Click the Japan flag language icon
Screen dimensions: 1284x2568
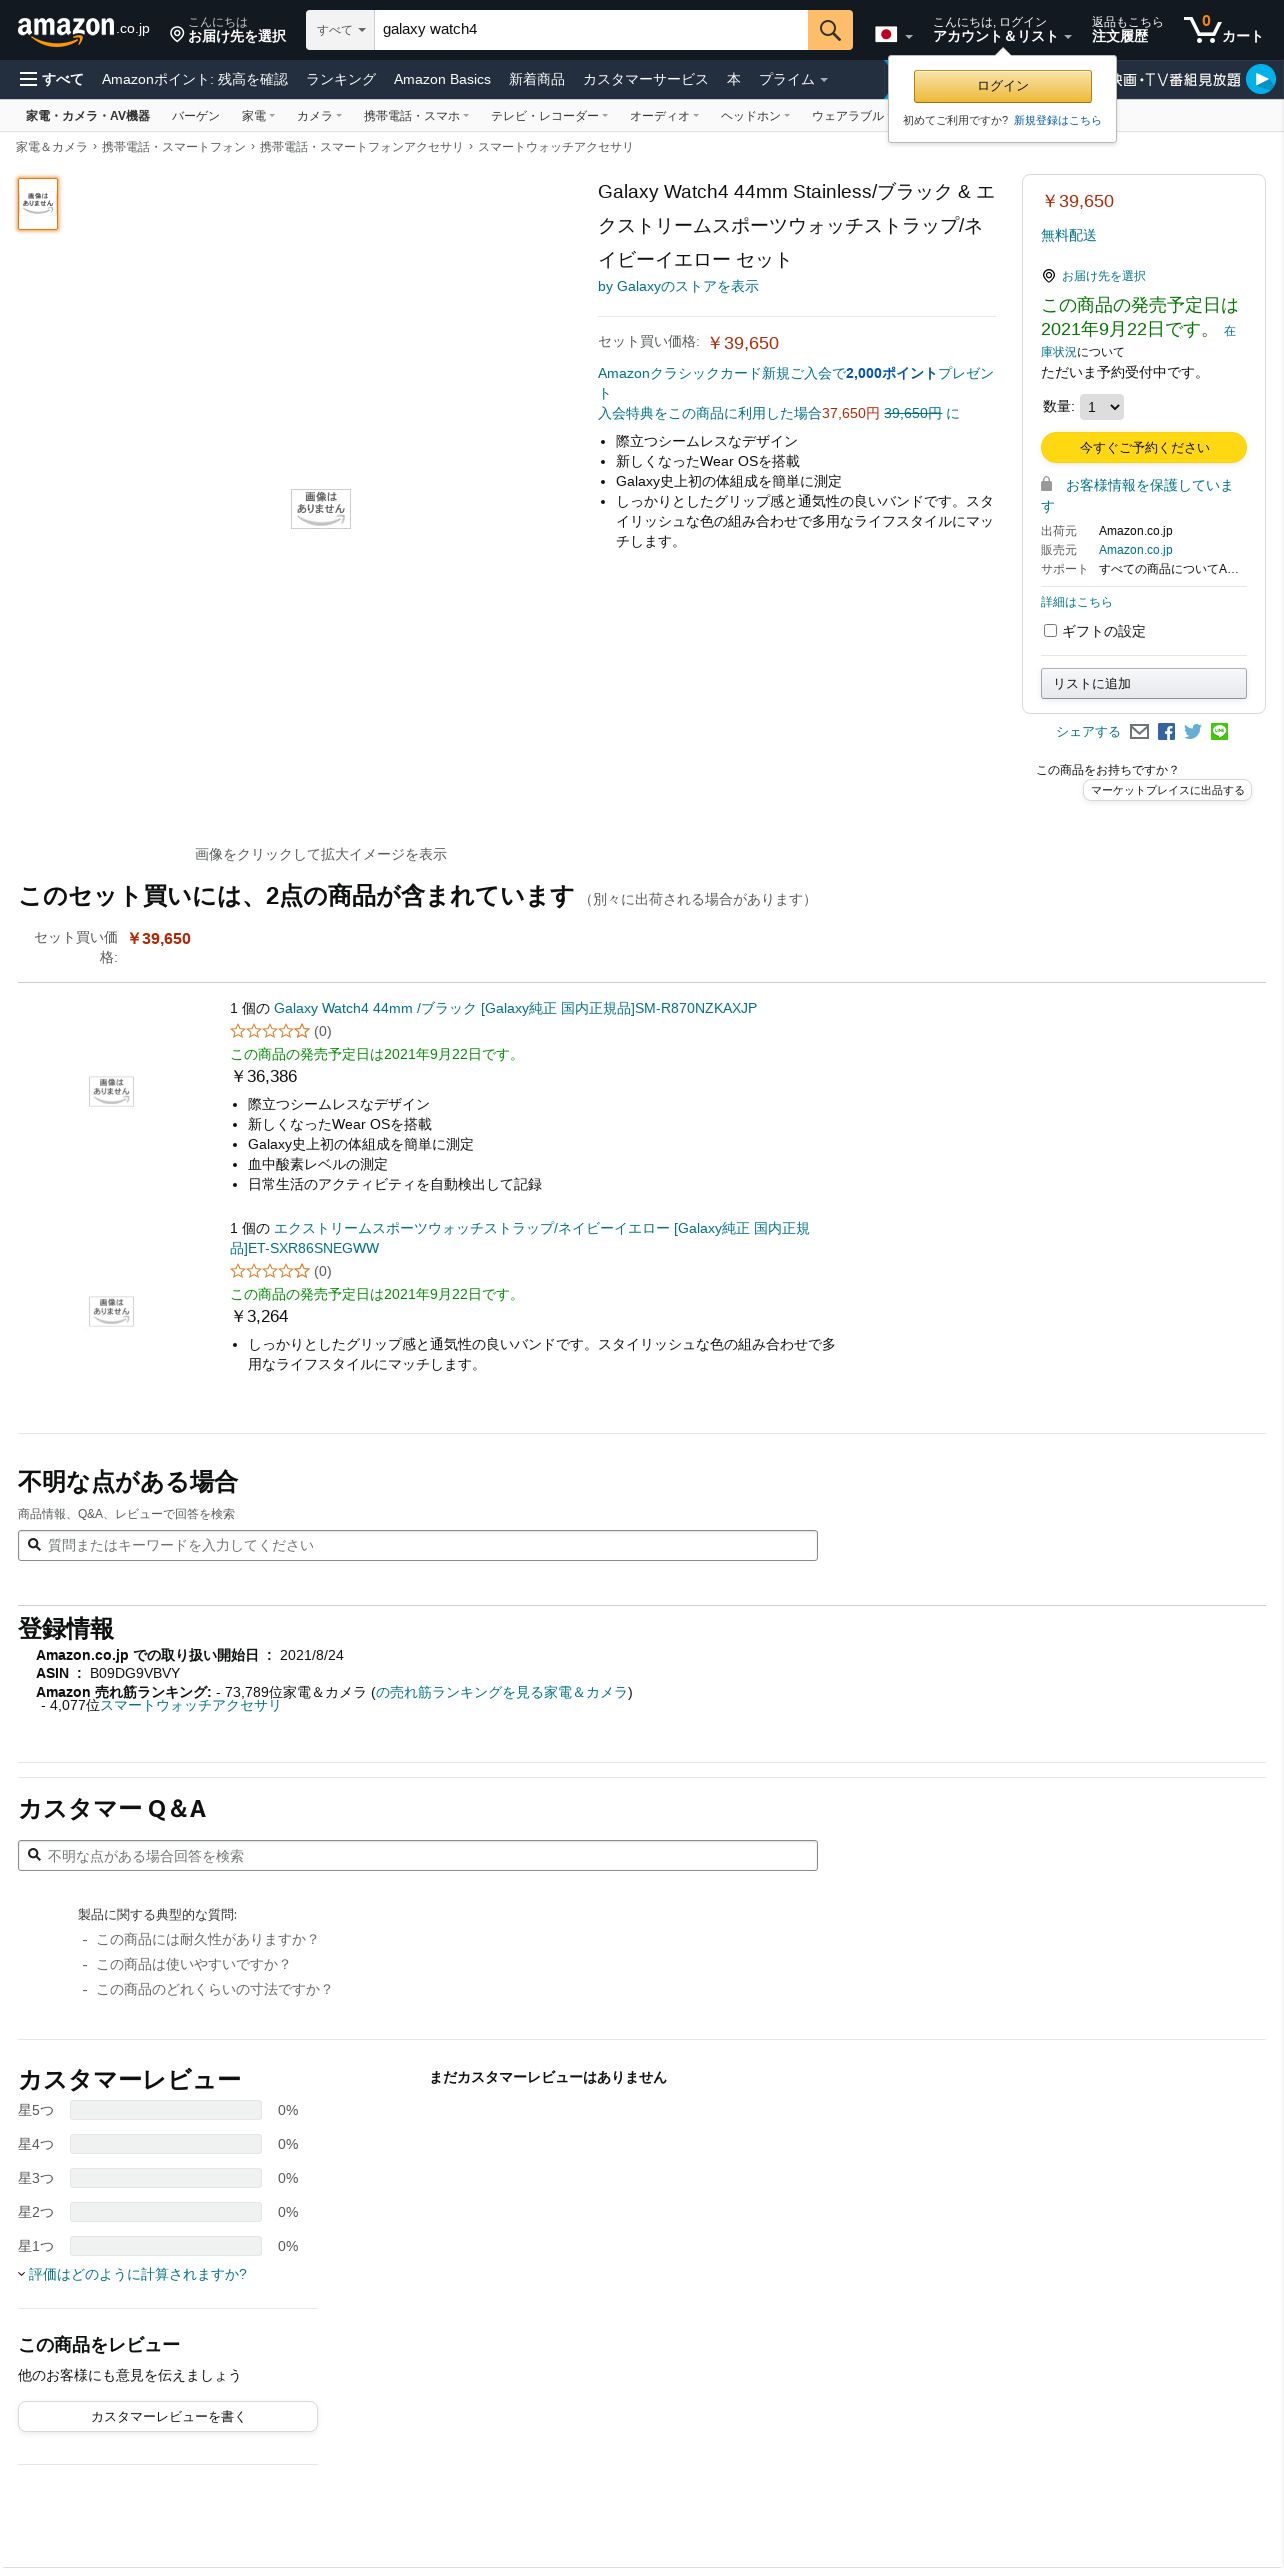[x=886, y=34]
